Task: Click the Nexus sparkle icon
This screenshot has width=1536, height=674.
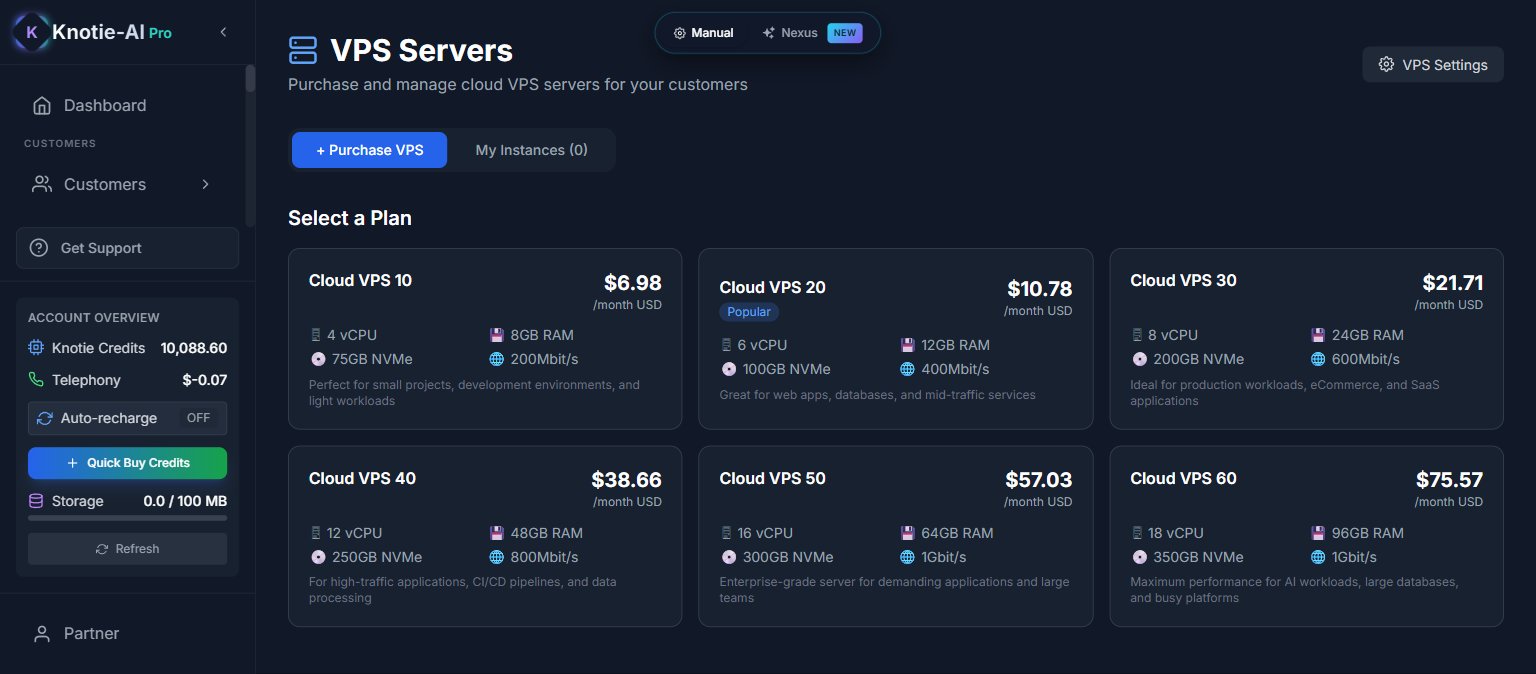Action: [x=769, y=33]
